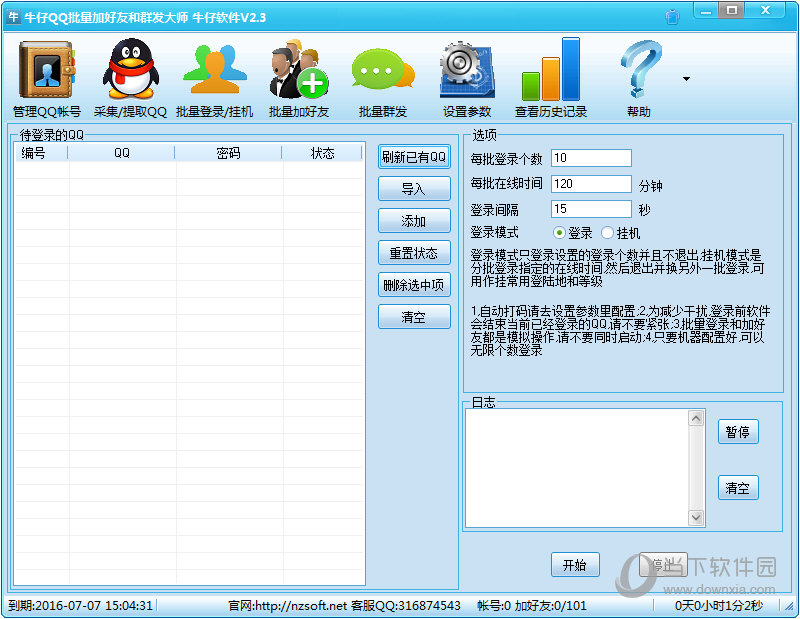
Task: Click the log scrollbar up arrow
Action: [696, 418]
